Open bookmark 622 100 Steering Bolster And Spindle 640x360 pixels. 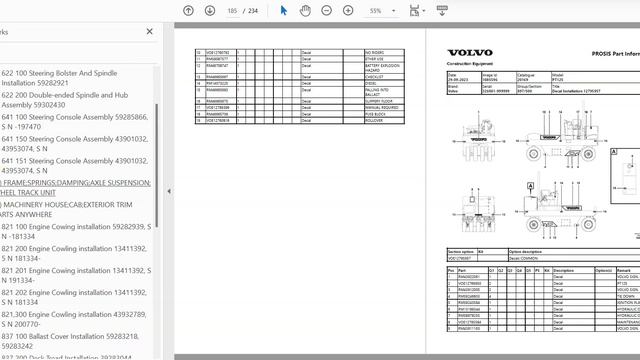pyautogui.click(x=59, y=78)
